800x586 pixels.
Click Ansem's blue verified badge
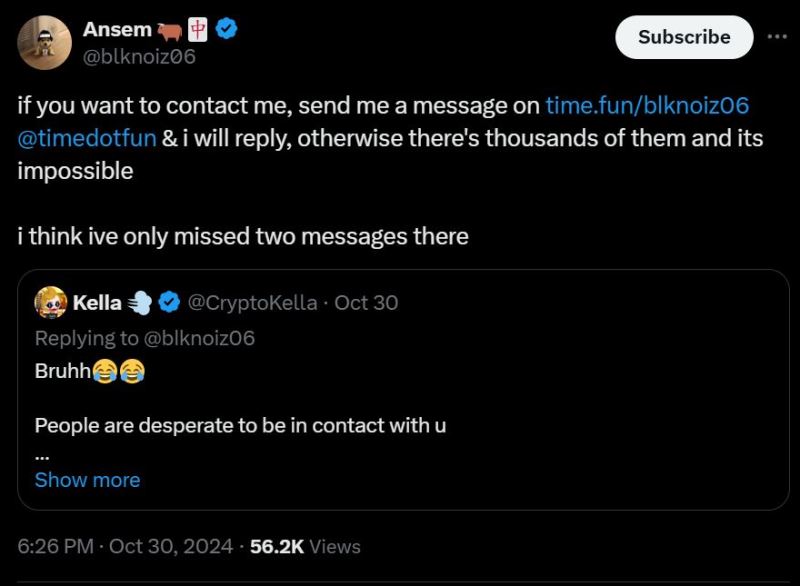(x=226, y=29)
